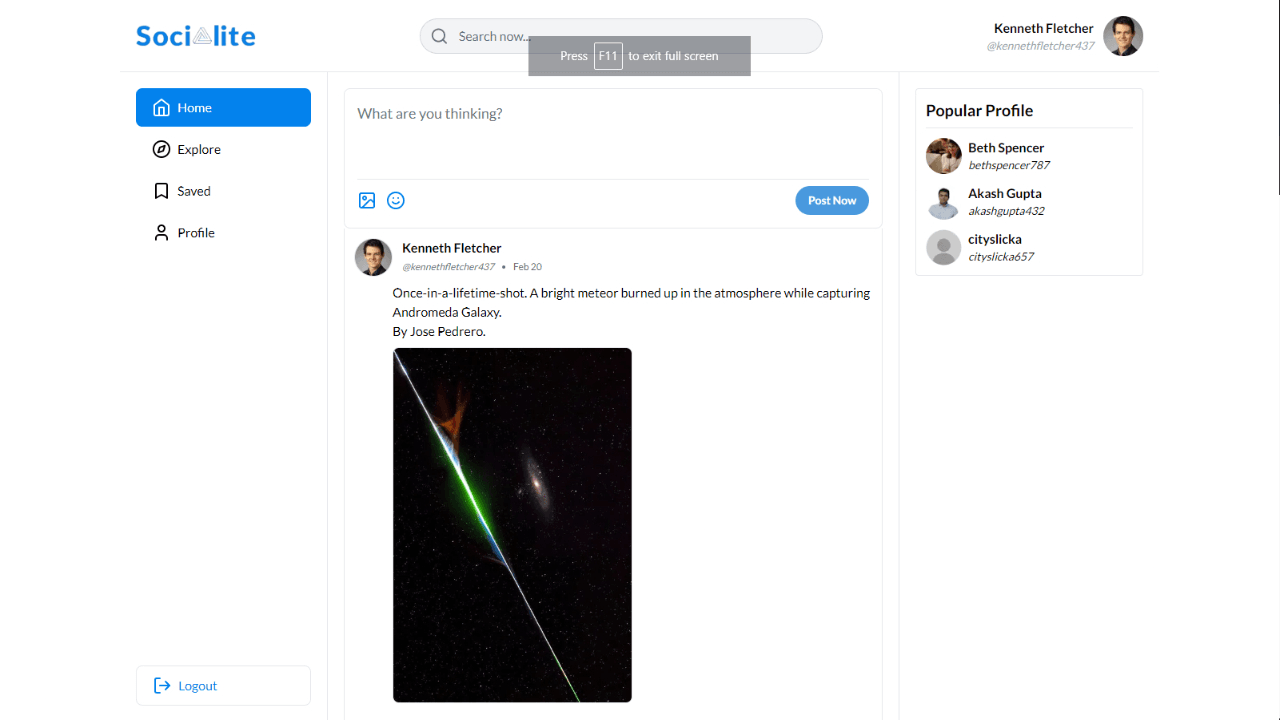This screenshot has height=720, width=1280.
Task: Open the Explore section
Action: tap(198, 149)
